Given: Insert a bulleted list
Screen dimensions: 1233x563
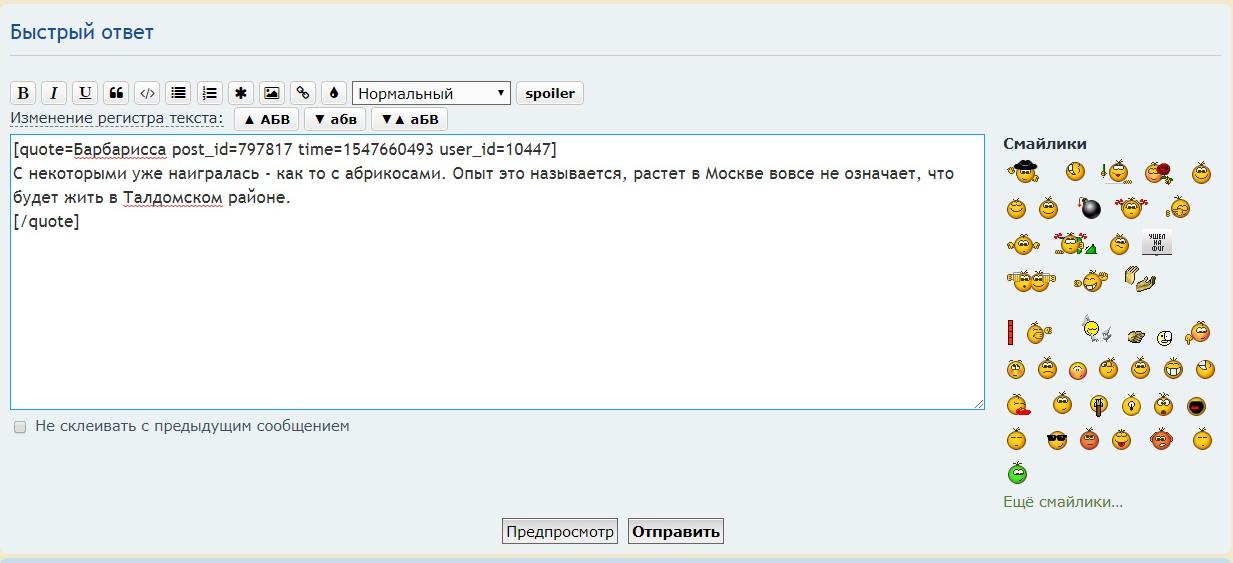Looking at the screenshot, I should [x=178, y=93].
